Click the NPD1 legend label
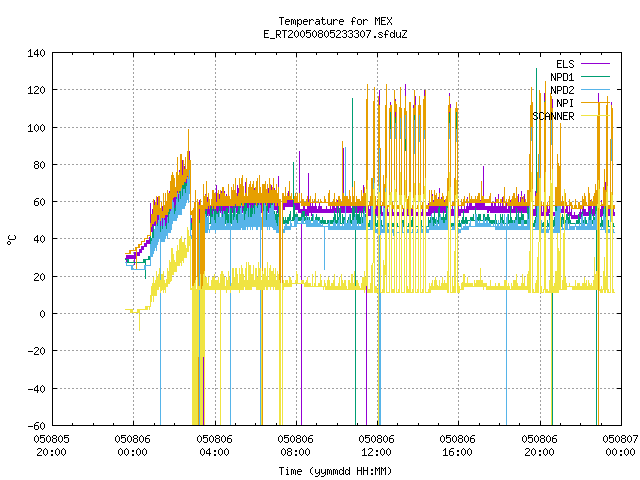The height and width of the screenshot is (480, 640). pos(562,77)
